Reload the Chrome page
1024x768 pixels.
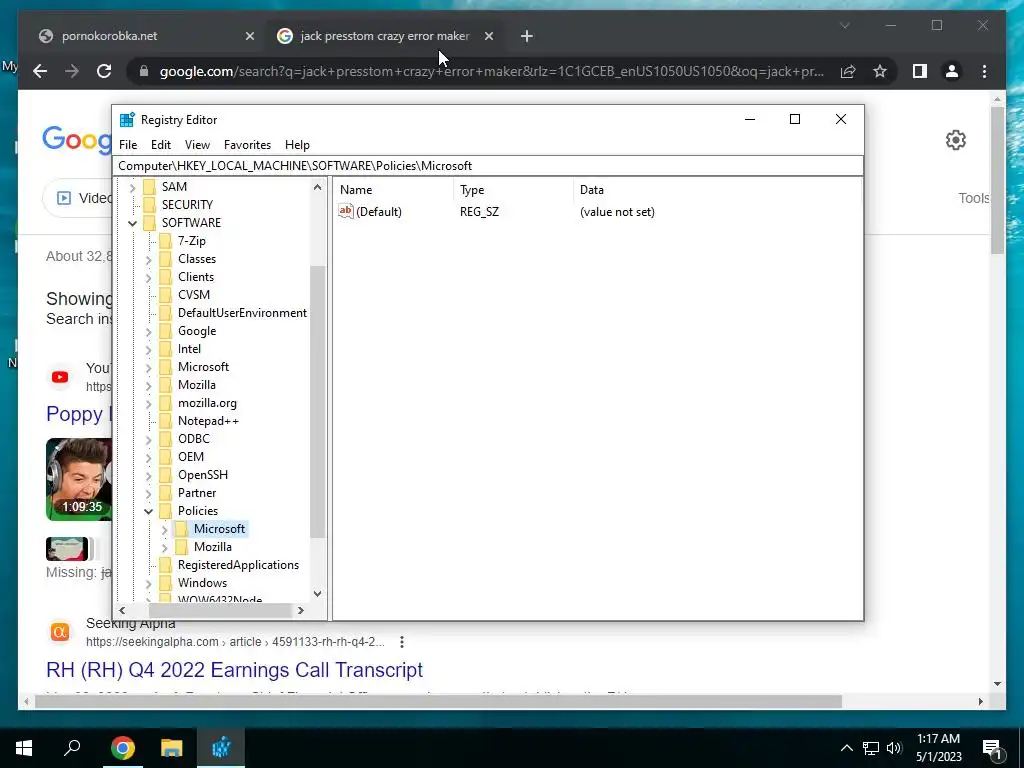[104, 71]
